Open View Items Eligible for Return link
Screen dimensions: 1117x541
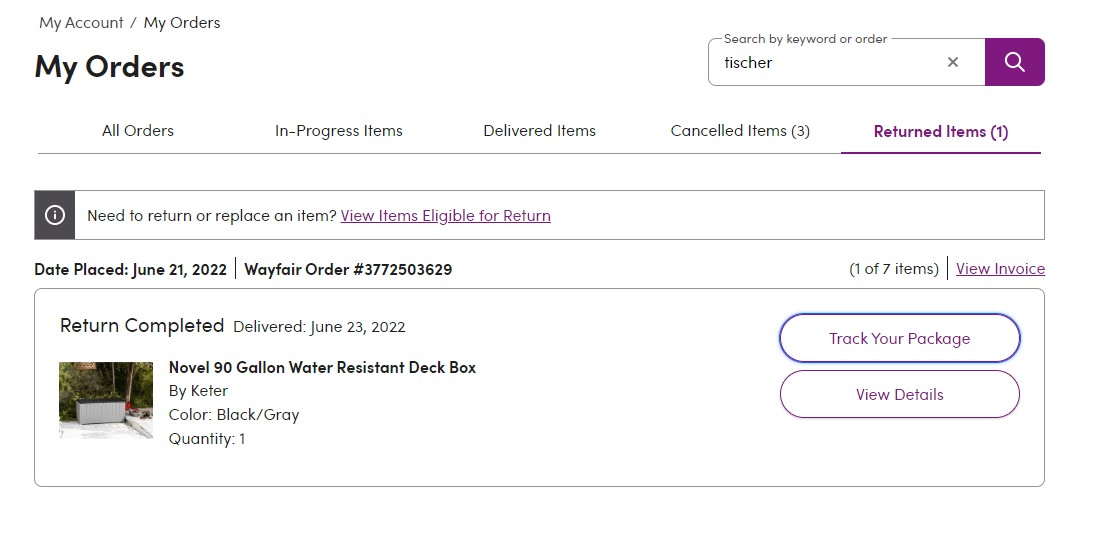click(x=445, y=215)
